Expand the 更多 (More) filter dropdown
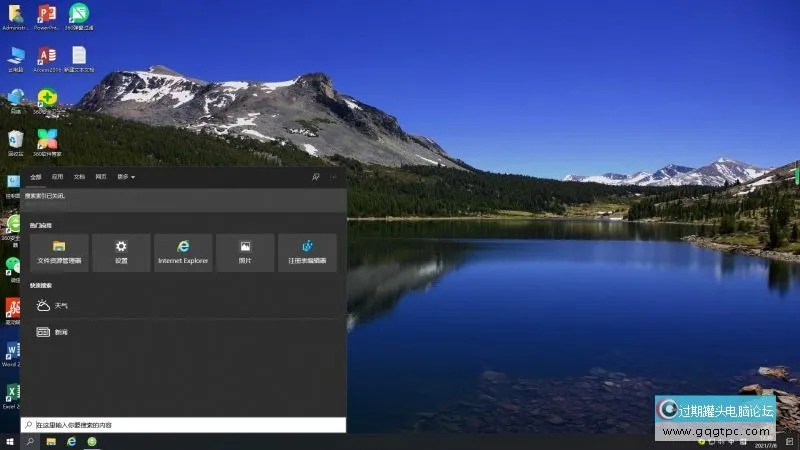Screen dimensions: 800x450 (126, 177)
